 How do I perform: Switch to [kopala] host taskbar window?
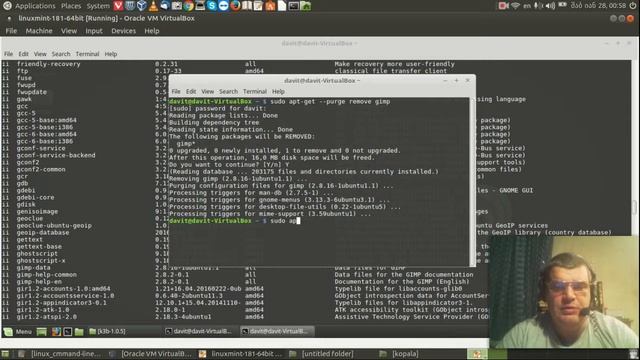pos(400,354)
